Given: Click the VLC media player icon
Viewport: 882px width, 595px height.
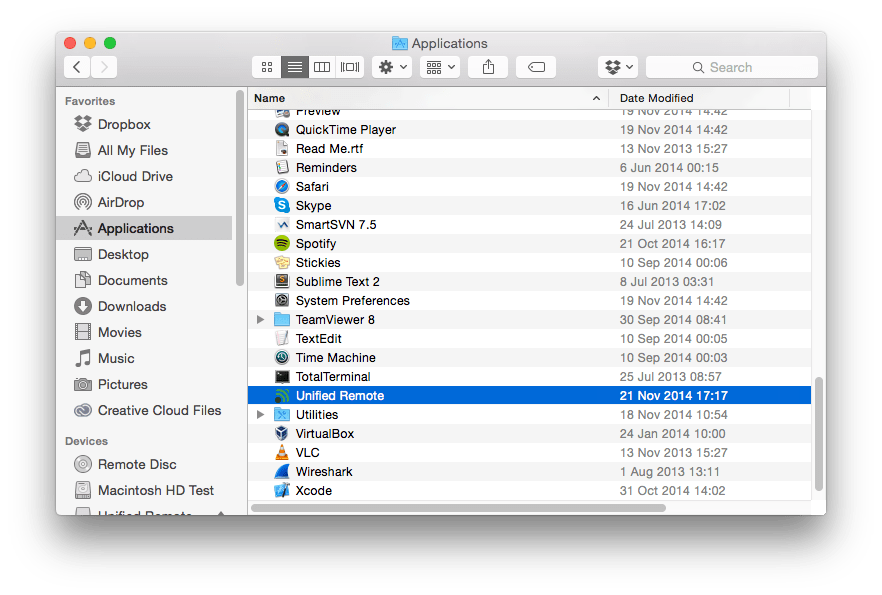Looking at the screenshot, I should pos(282,452).
